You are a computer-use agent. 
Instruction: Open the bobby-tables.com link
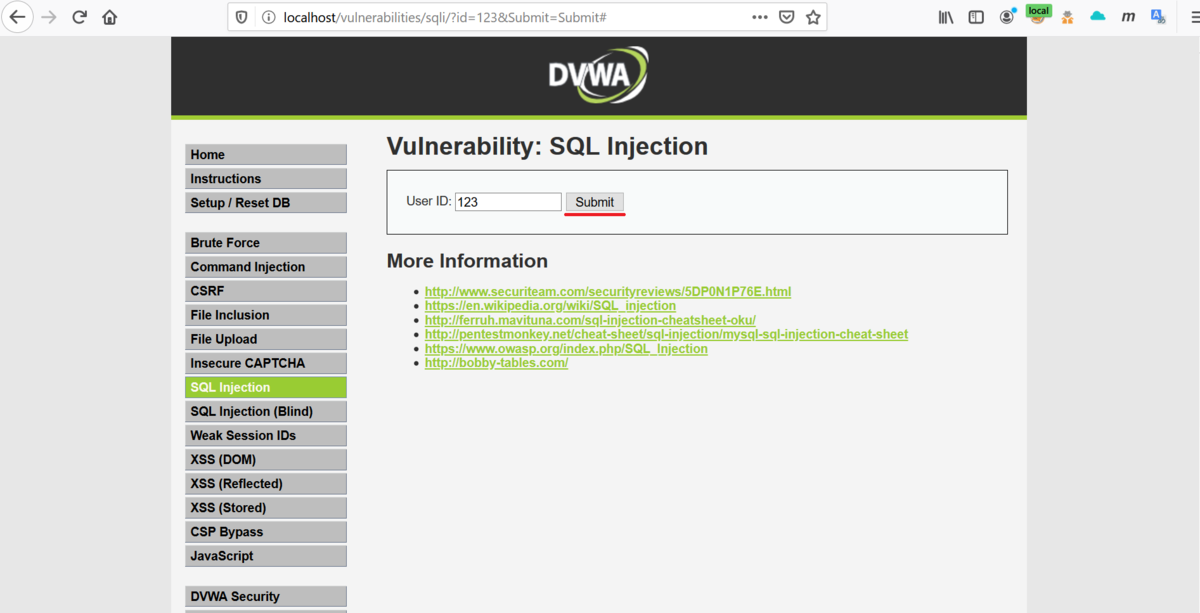(496, 363)
